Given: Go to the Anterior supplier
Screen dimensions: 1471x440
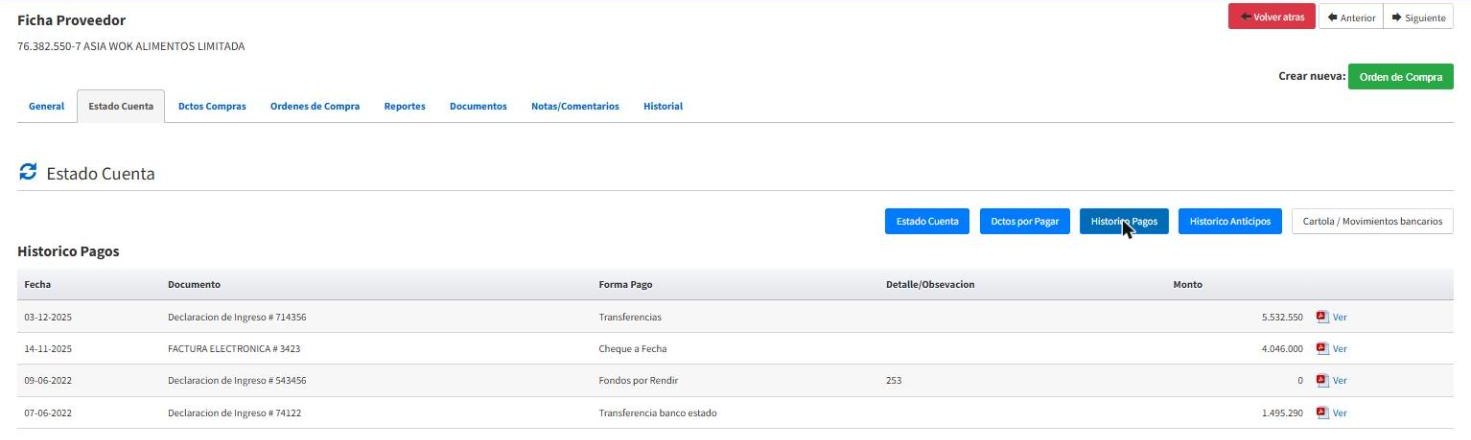Looking at the screenshot, I should (1351, 17).
